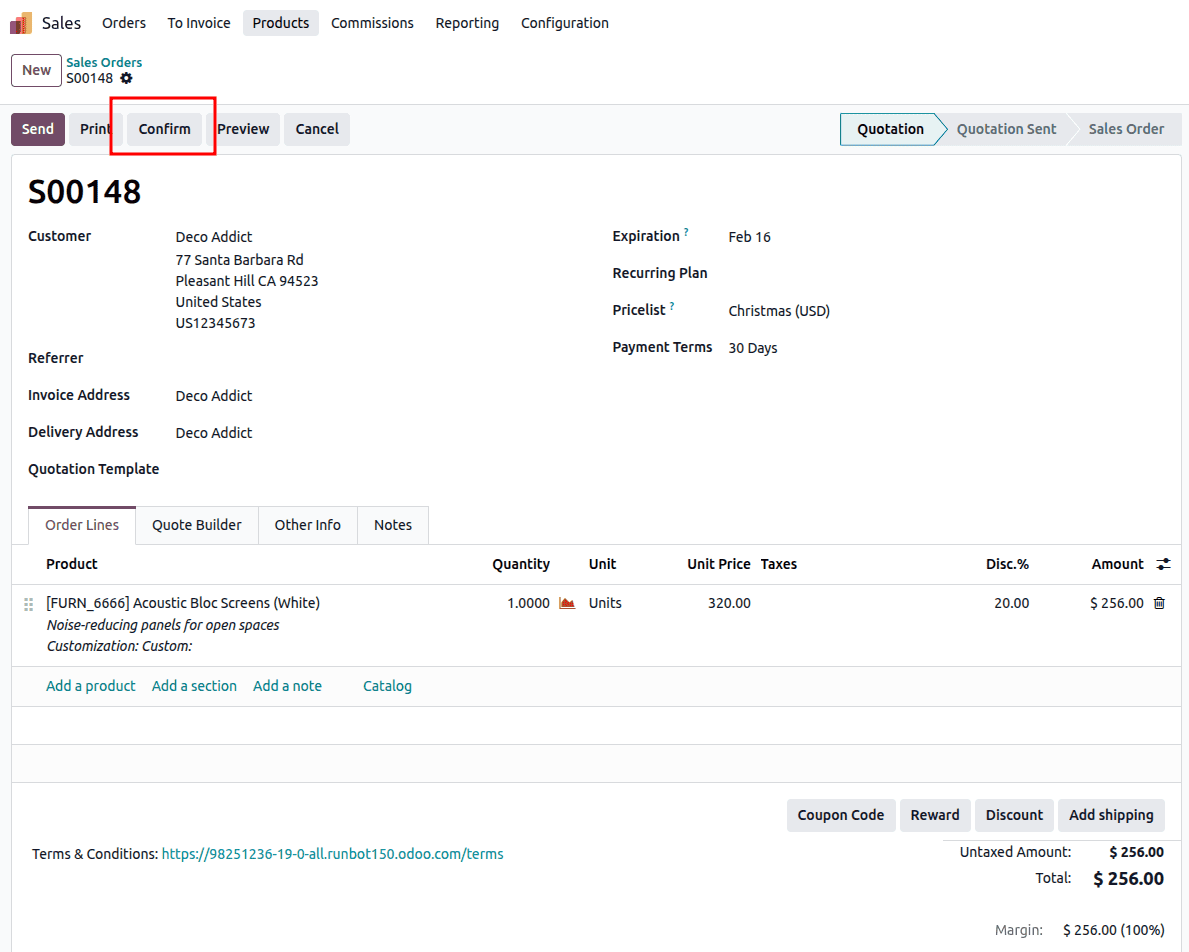The image size is (1189, 952).
Task: Open the Terms & Conditions link
Action: pyautogui.click(x=332, y=853)
